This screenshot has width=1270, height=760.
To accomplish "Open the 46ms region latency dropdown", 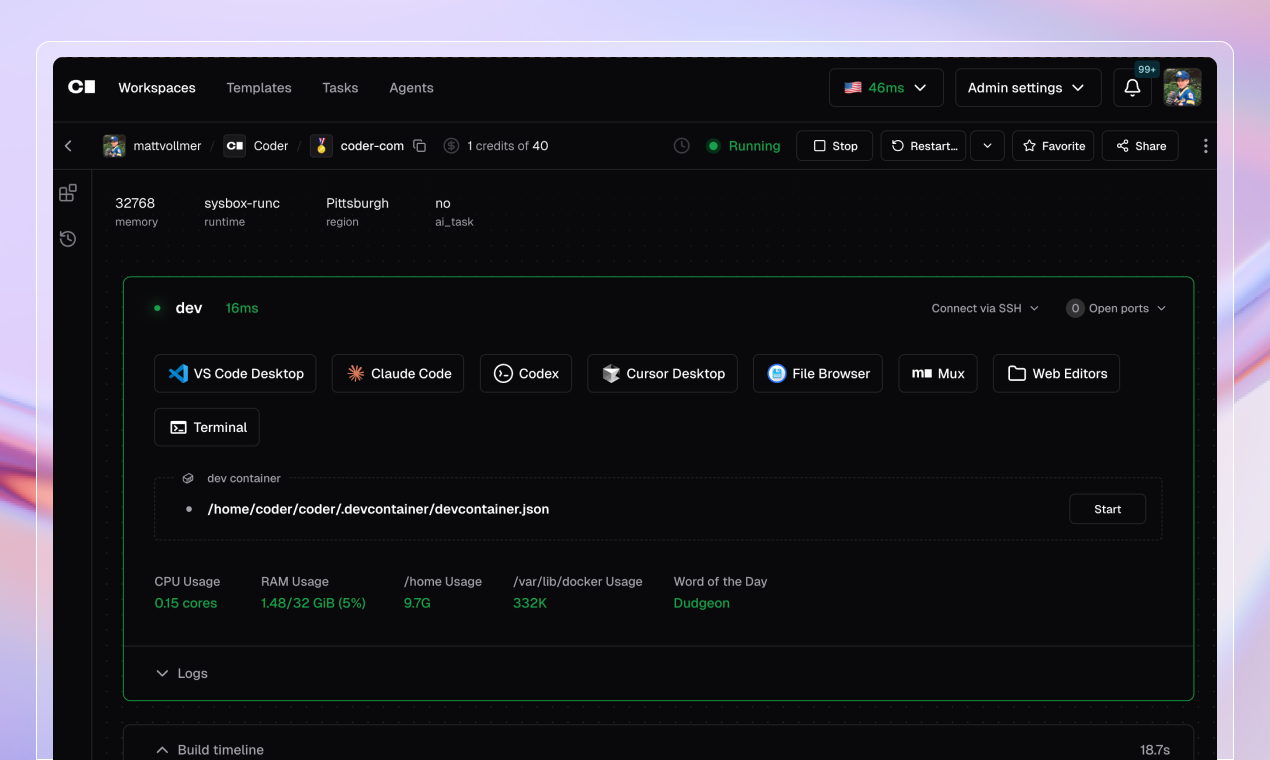I will tap(886, 88).
